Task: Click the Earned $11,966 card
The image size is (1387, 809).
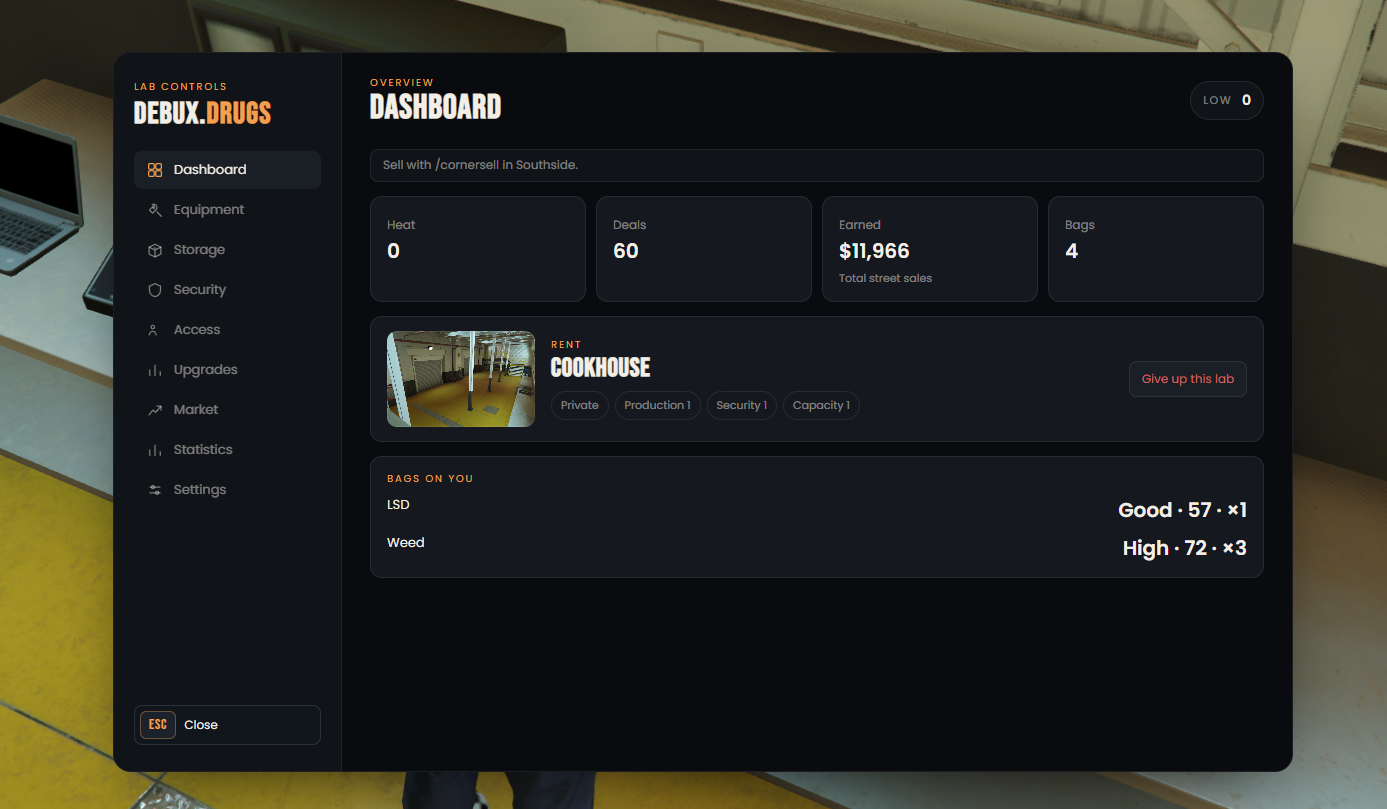Action: click(930, 249)
